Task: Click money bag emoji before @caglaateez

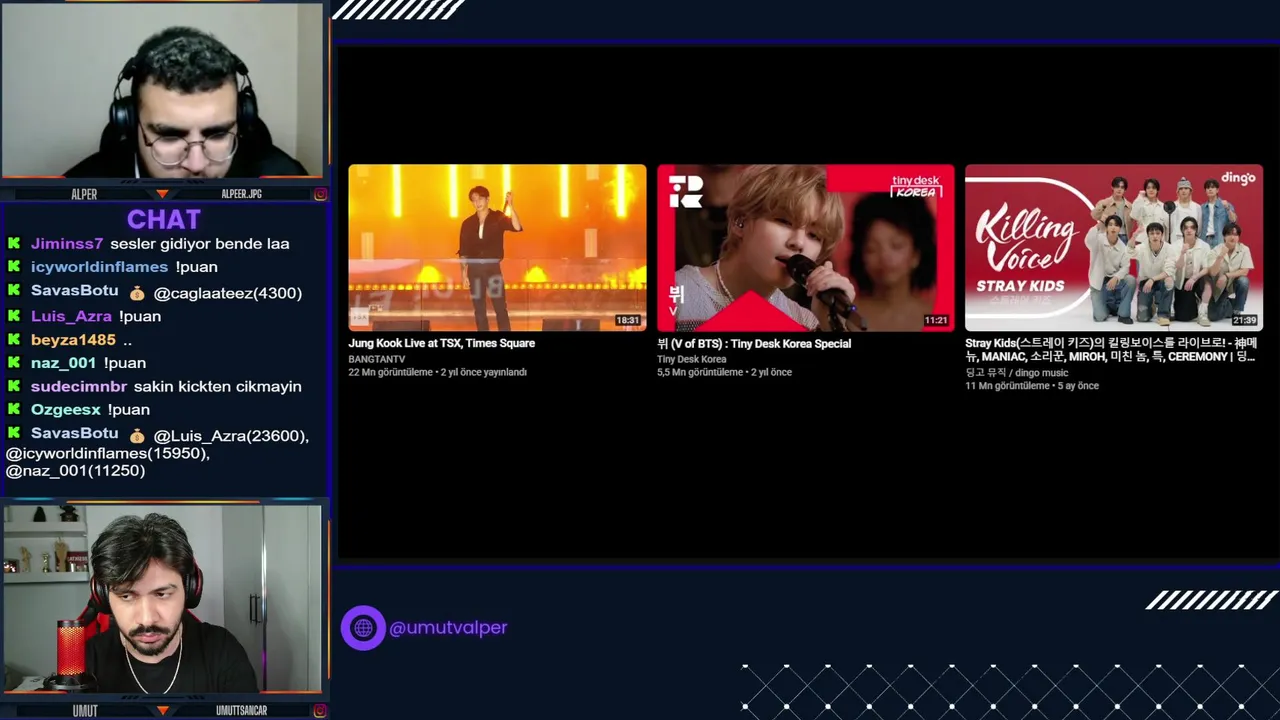Action: 137,293
